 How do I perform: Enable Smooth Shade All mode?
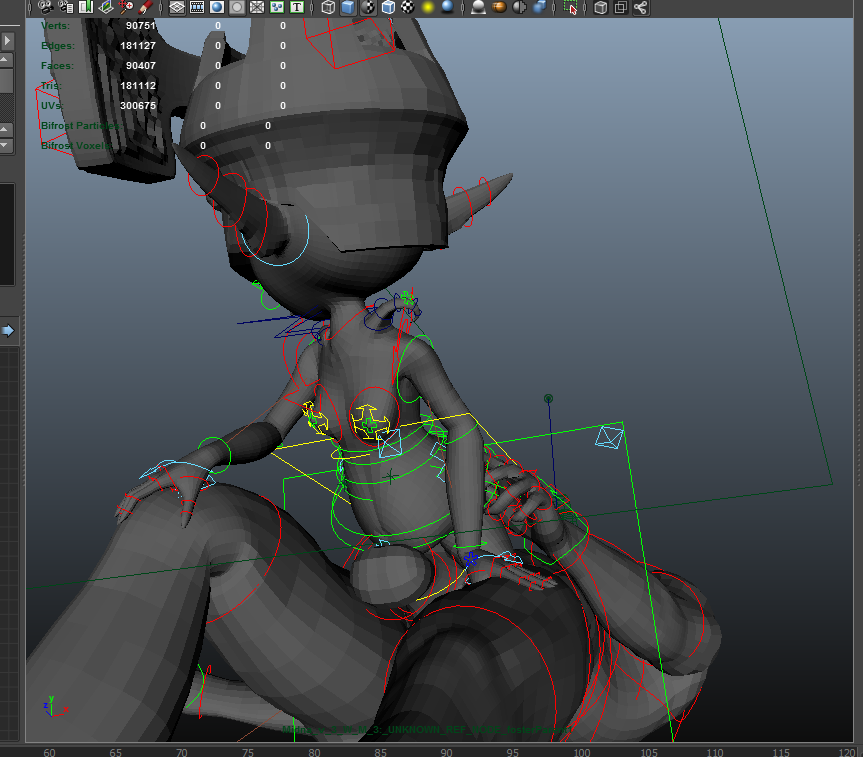pos(347,7)
